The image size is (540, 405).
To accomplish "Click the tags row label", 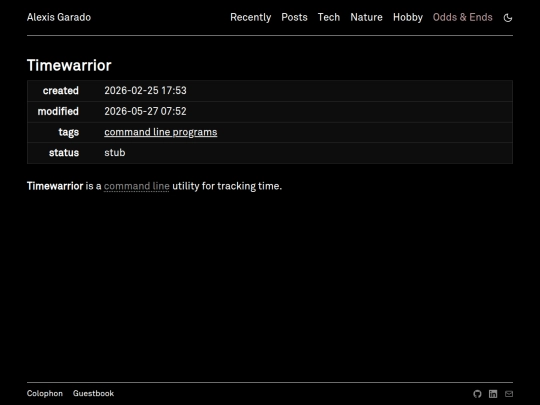I will point(69,132).
